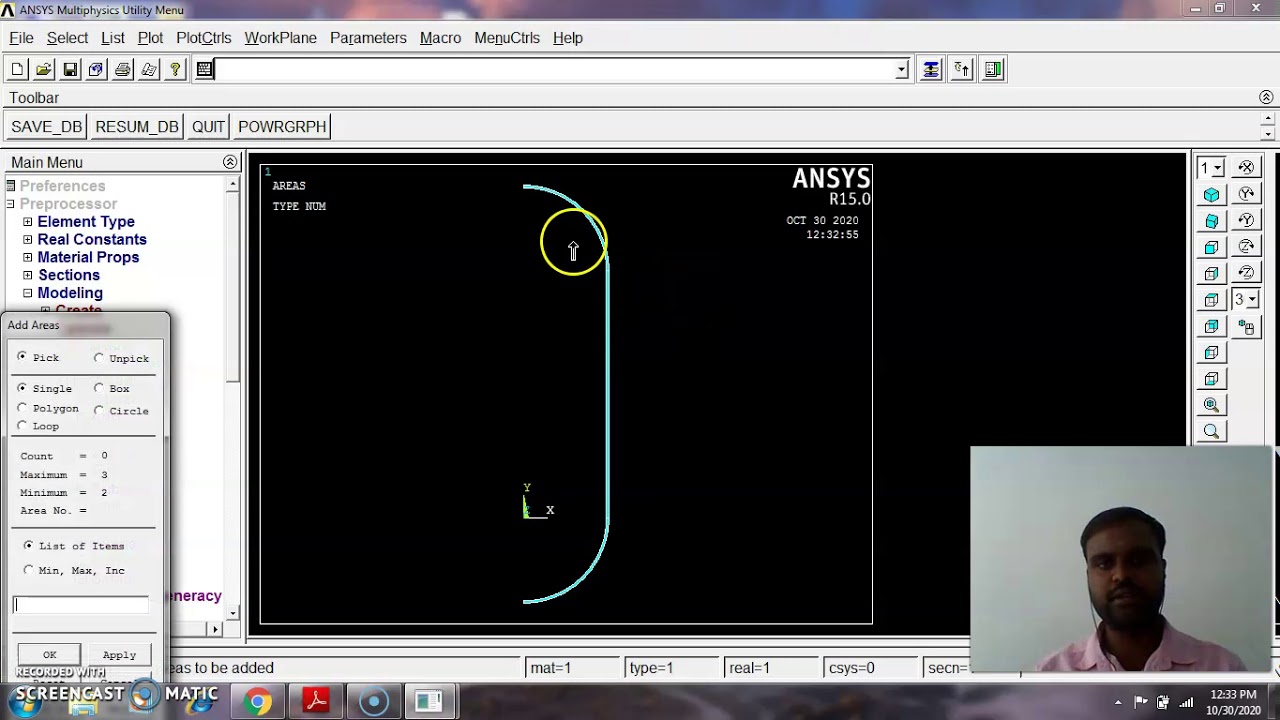This screenshot has width=1280, height=720.
Task: Switch to Front View cube icon
Action: tap(1212, 247)
